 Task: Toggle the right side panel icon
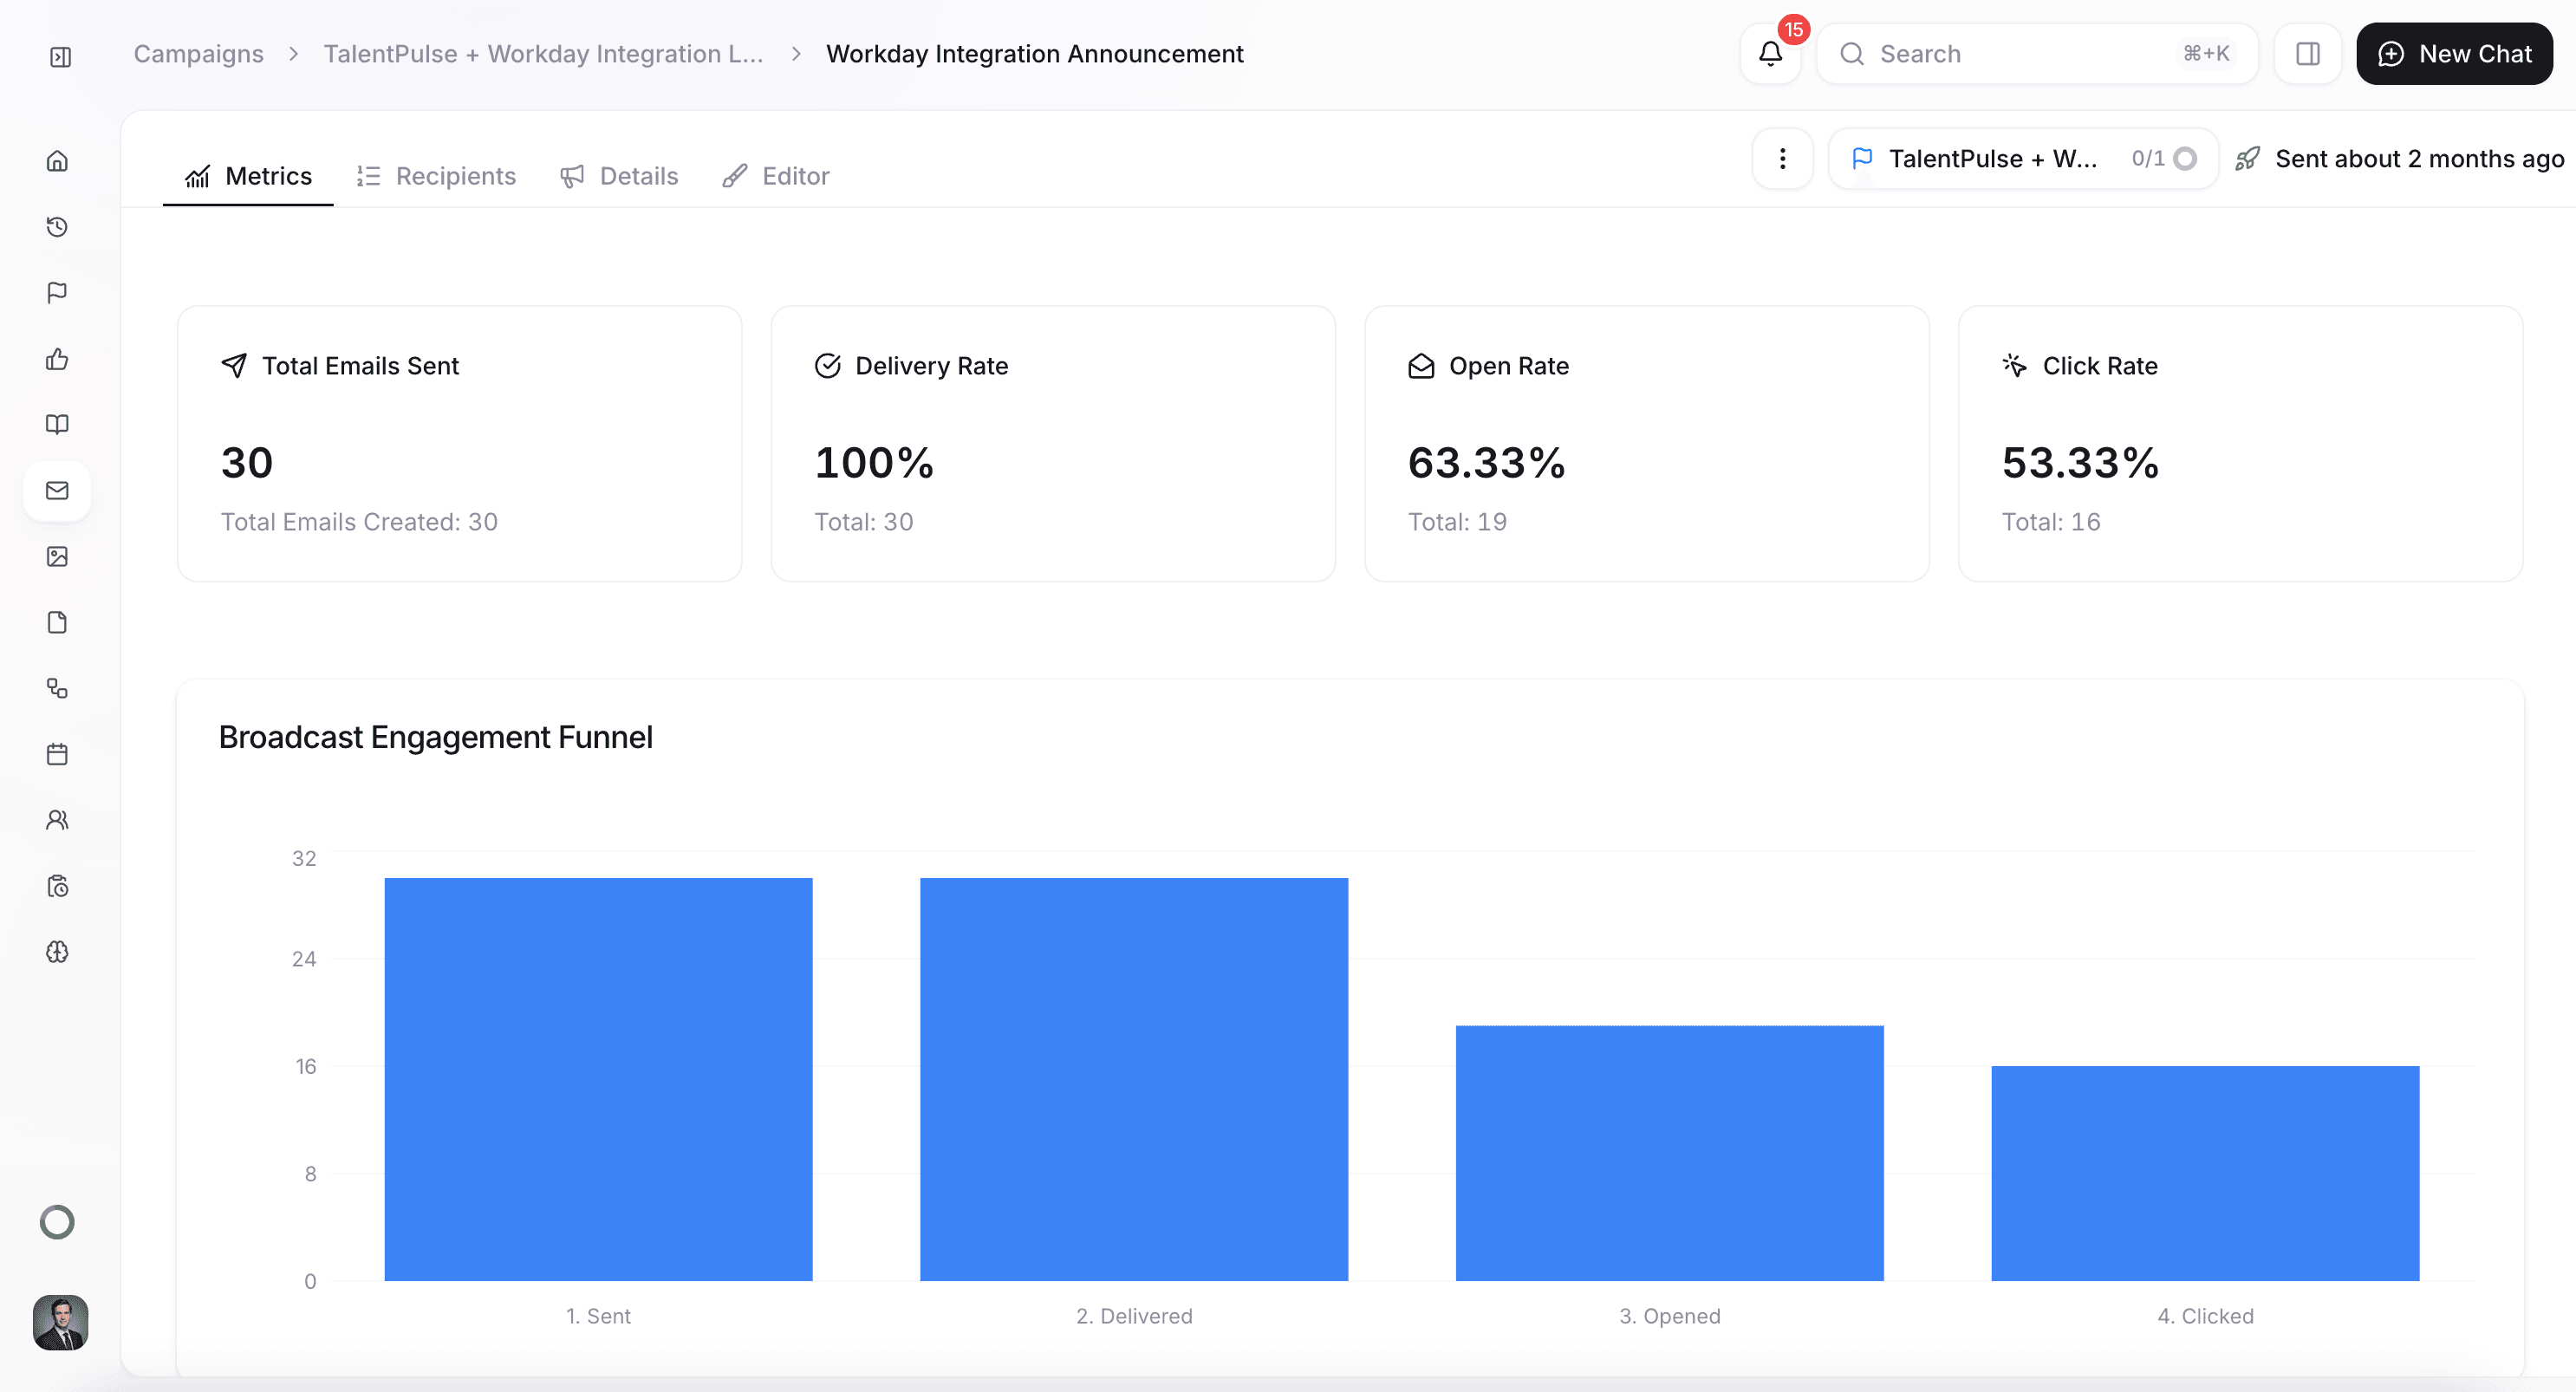tap(2307, 54)
